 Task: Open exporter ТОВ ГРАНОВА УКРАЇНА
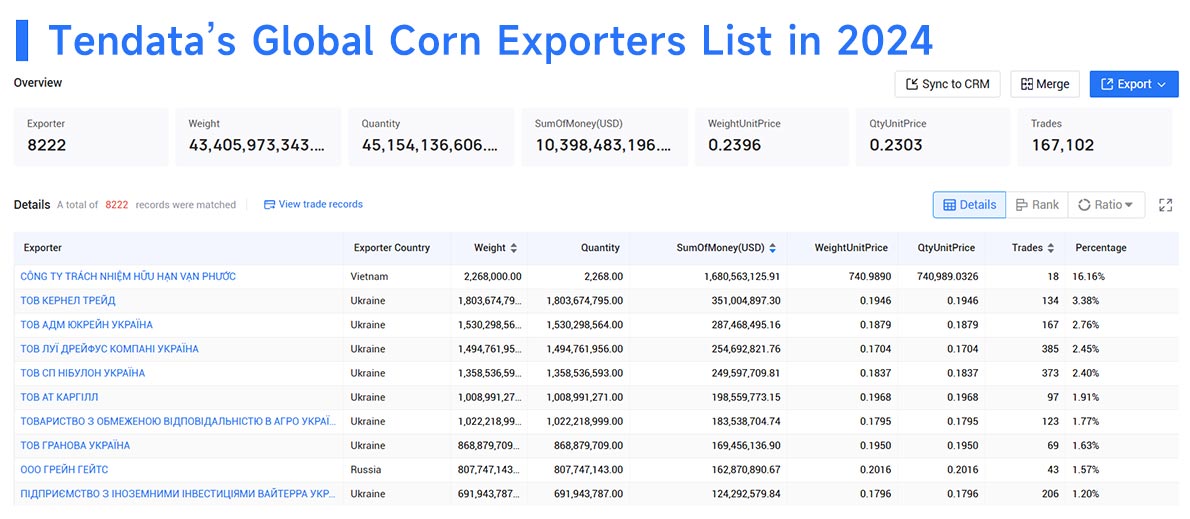(75, 445)
